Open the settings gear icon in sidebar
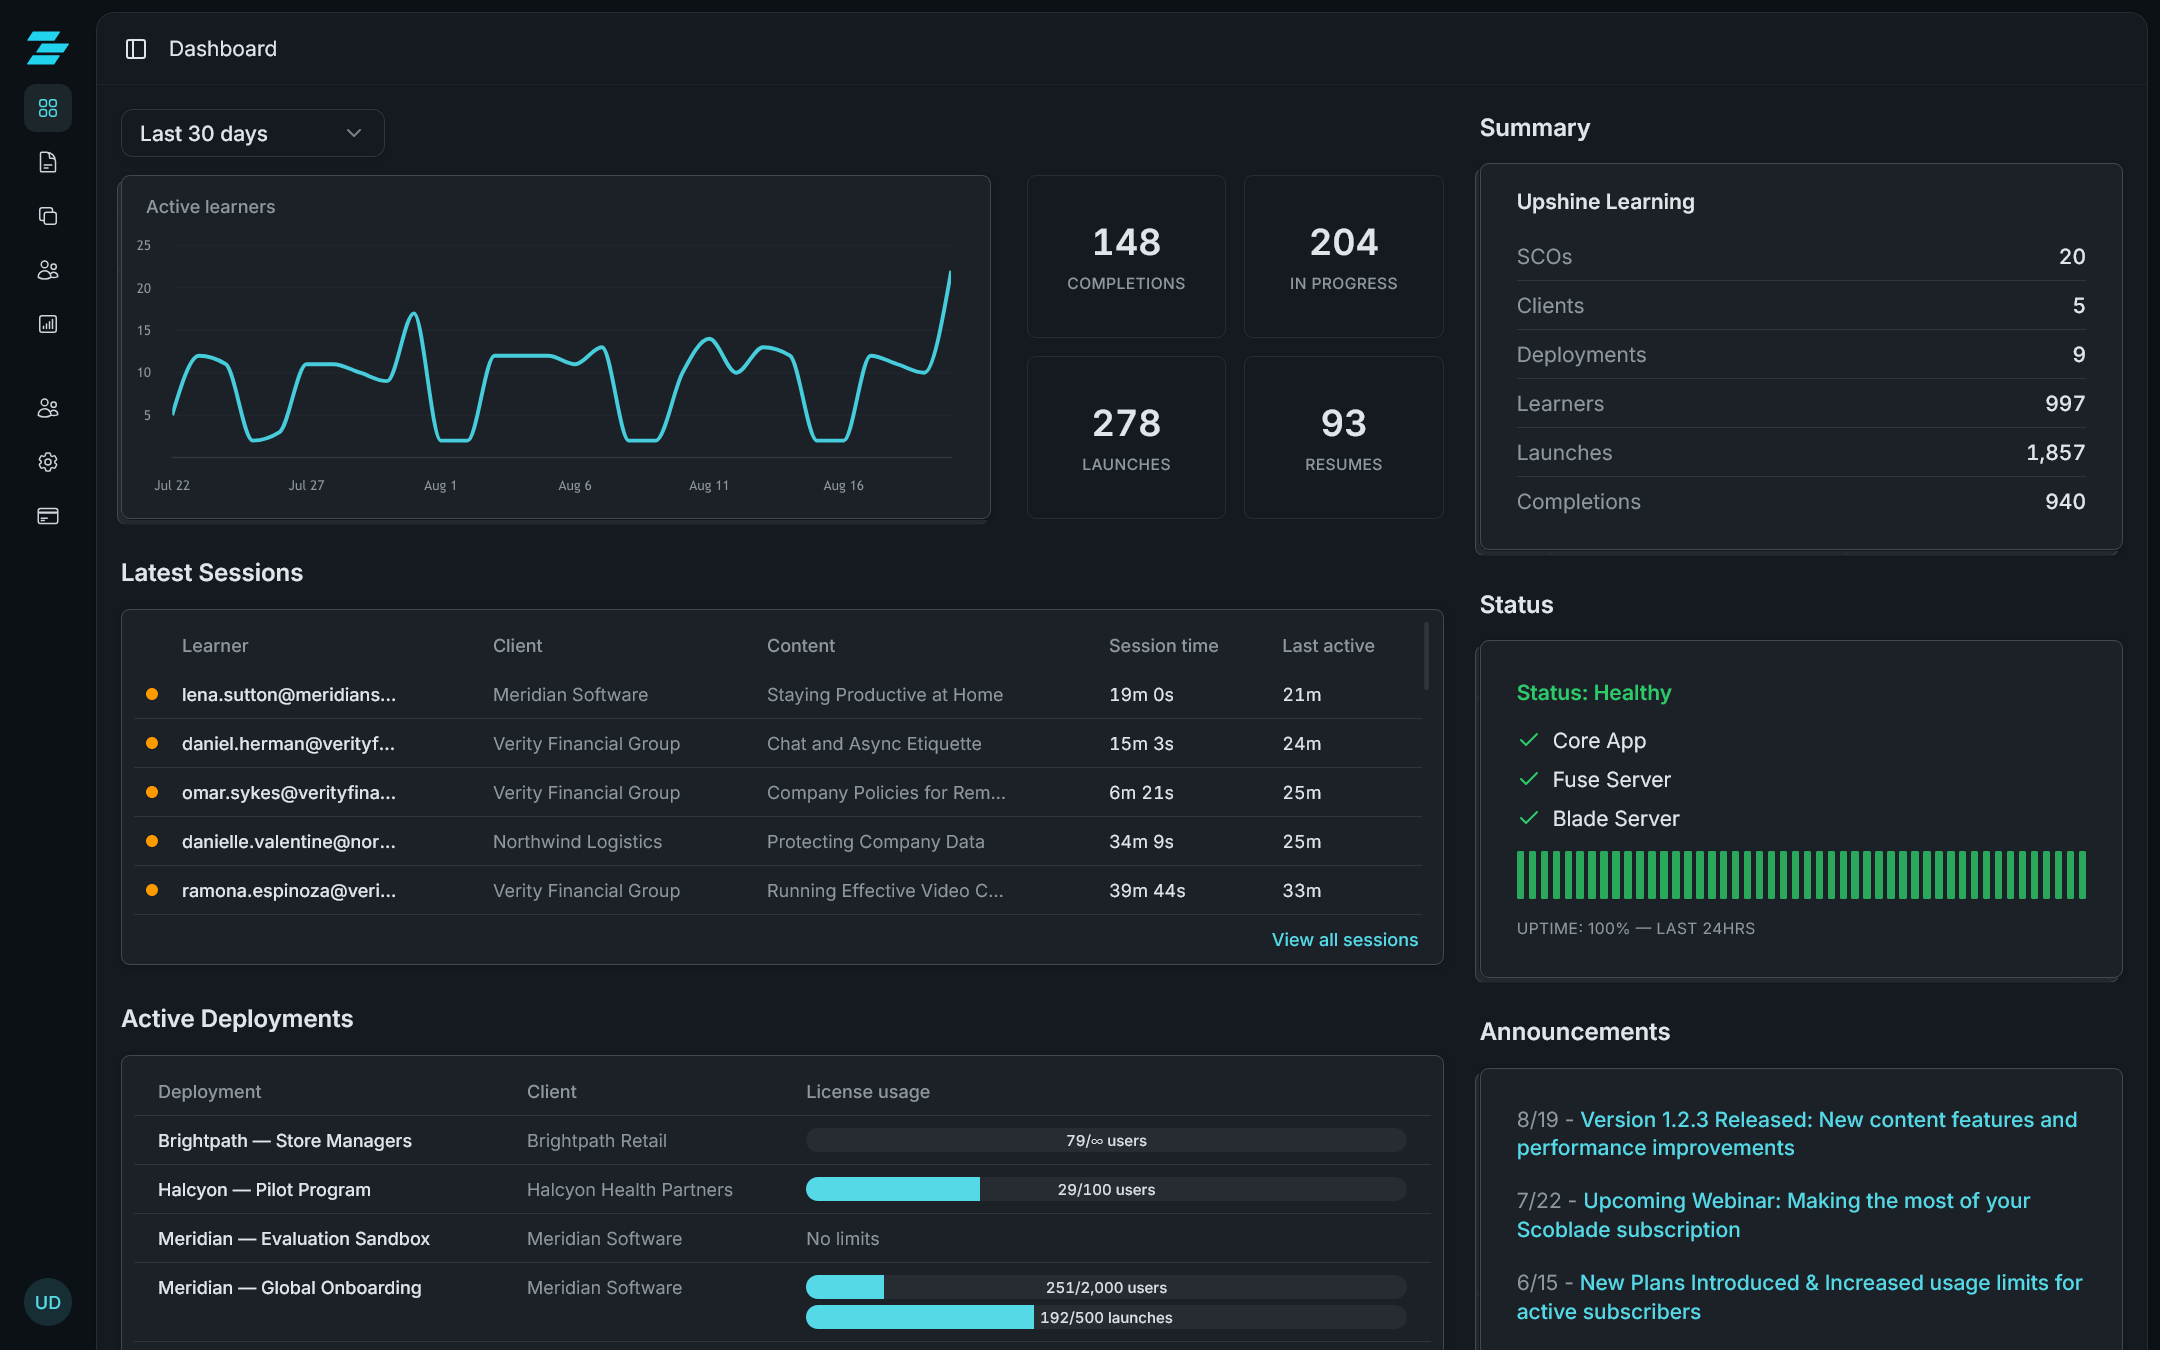This screenshot has height=1350, width=2160. click(x=48, y=462)
